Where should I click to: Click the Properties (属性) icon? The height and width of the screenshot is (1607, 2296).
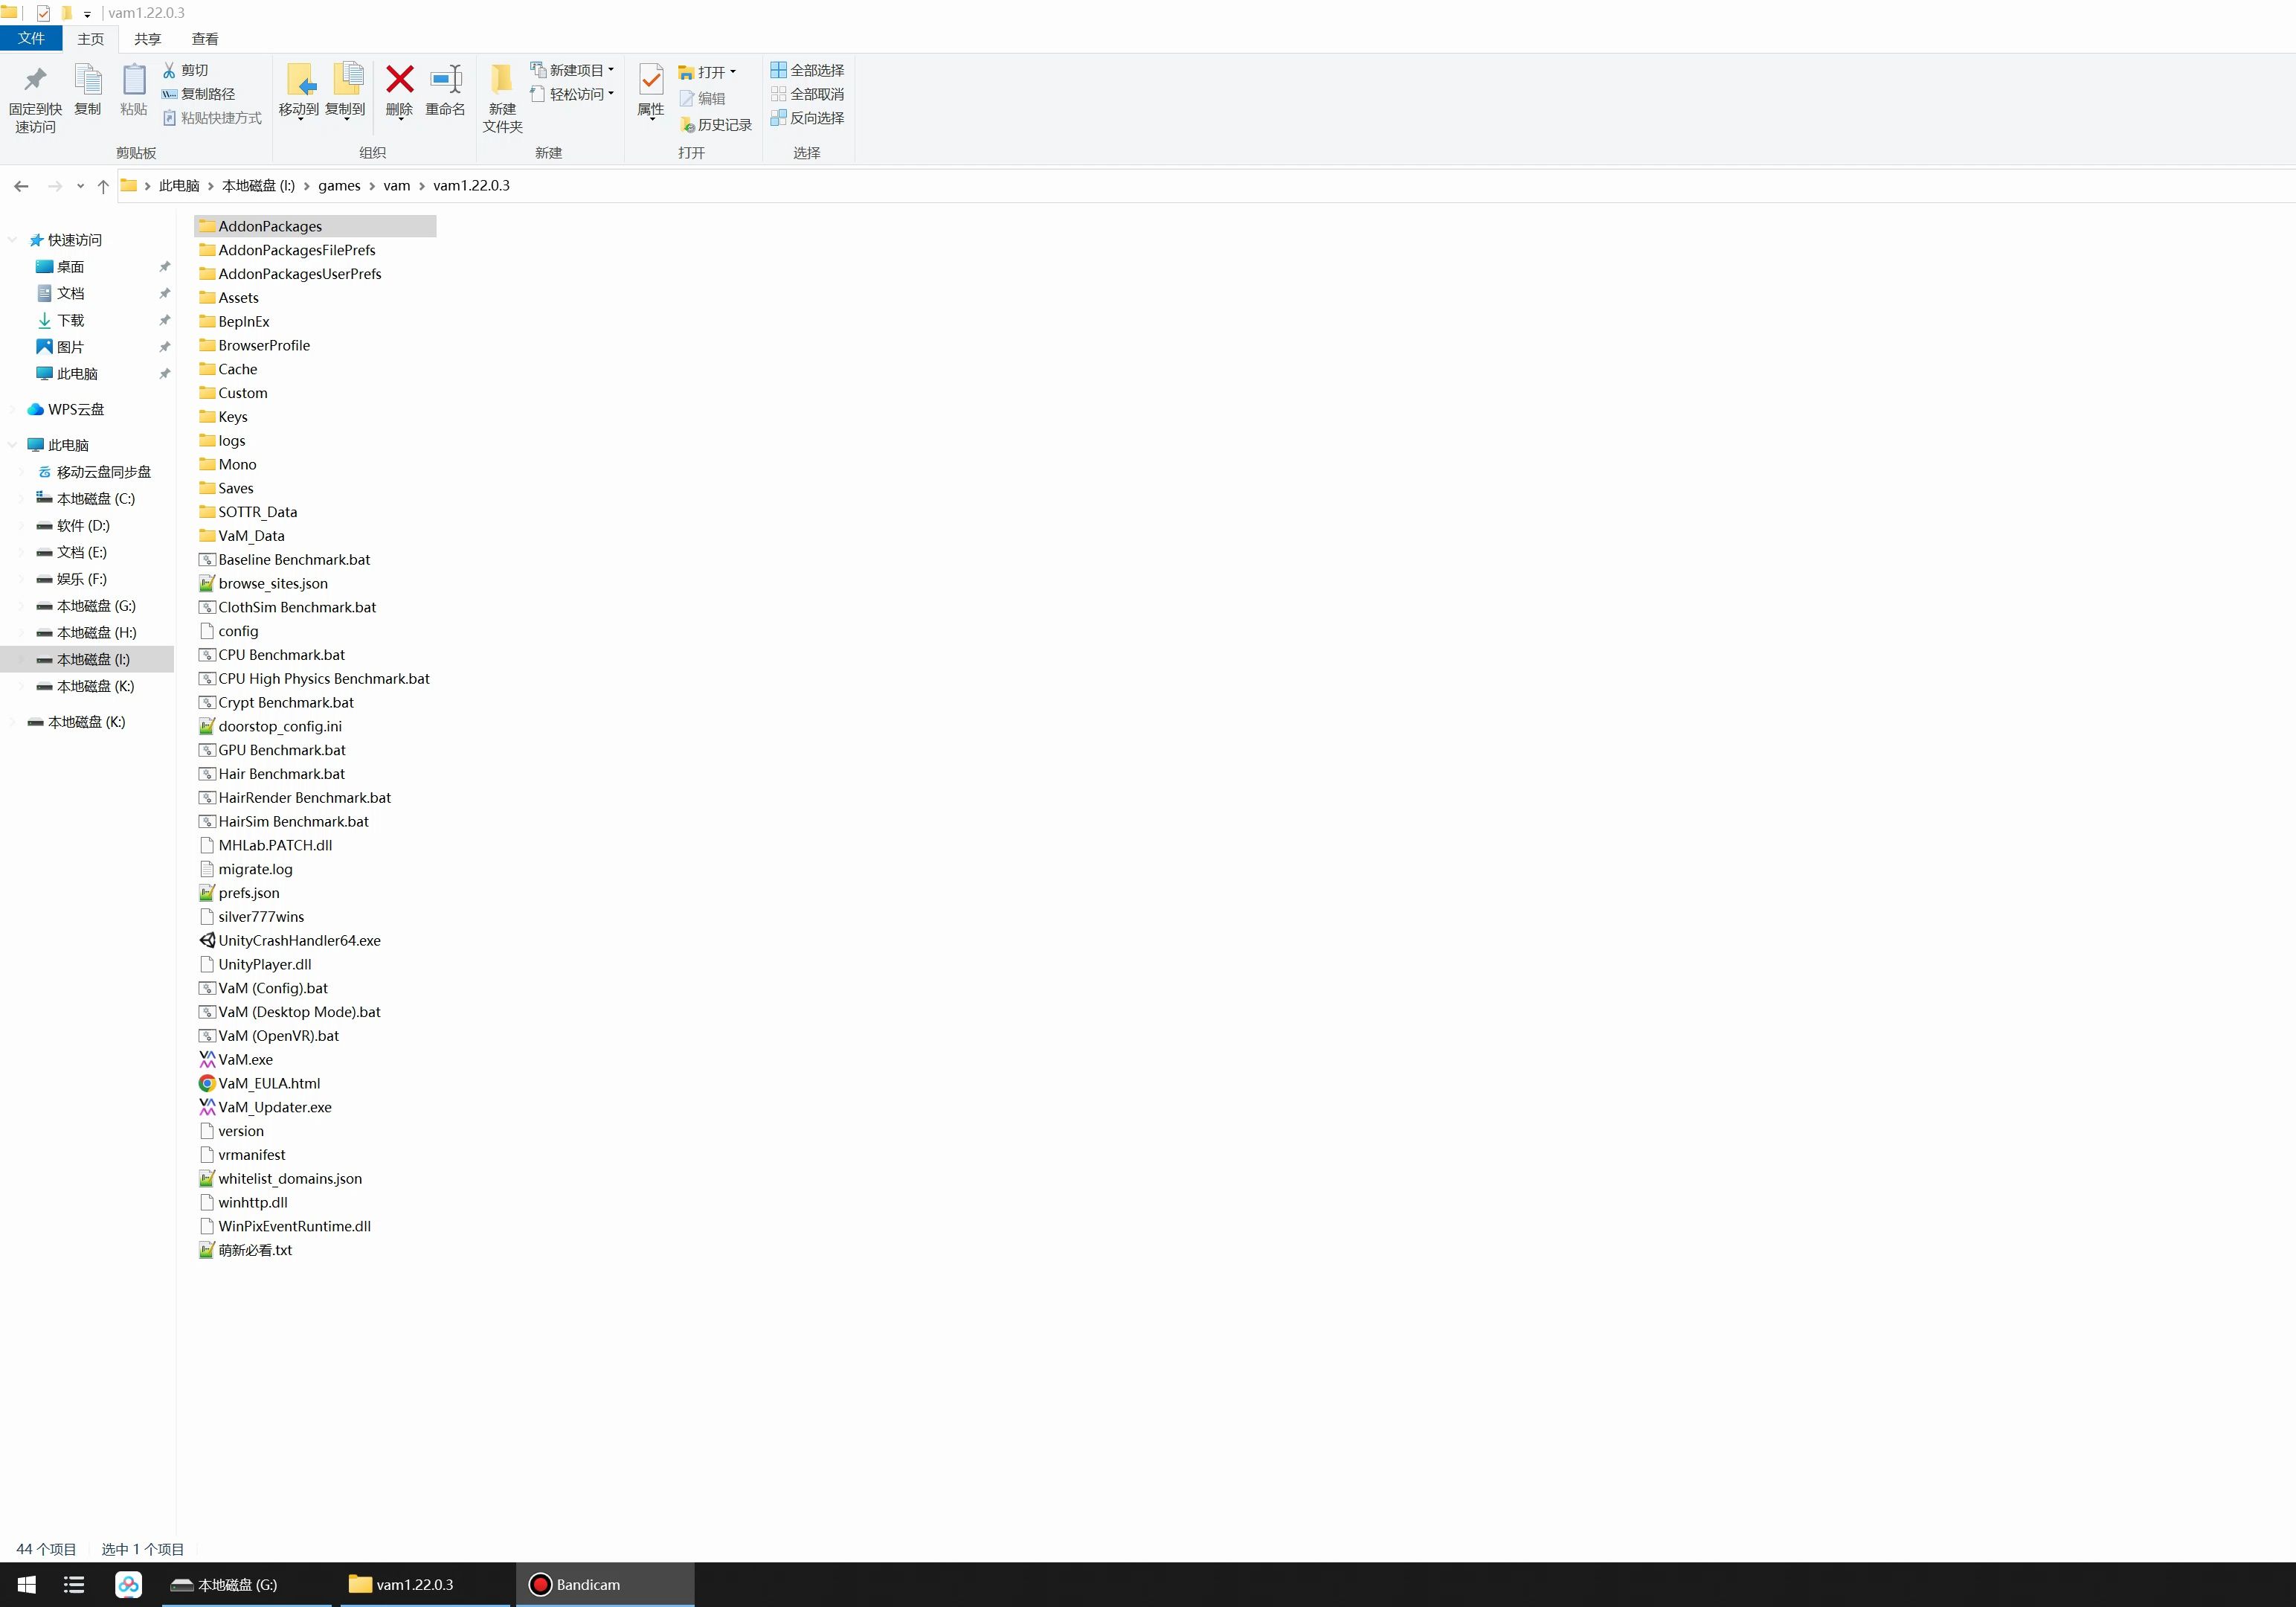[651, 79]
